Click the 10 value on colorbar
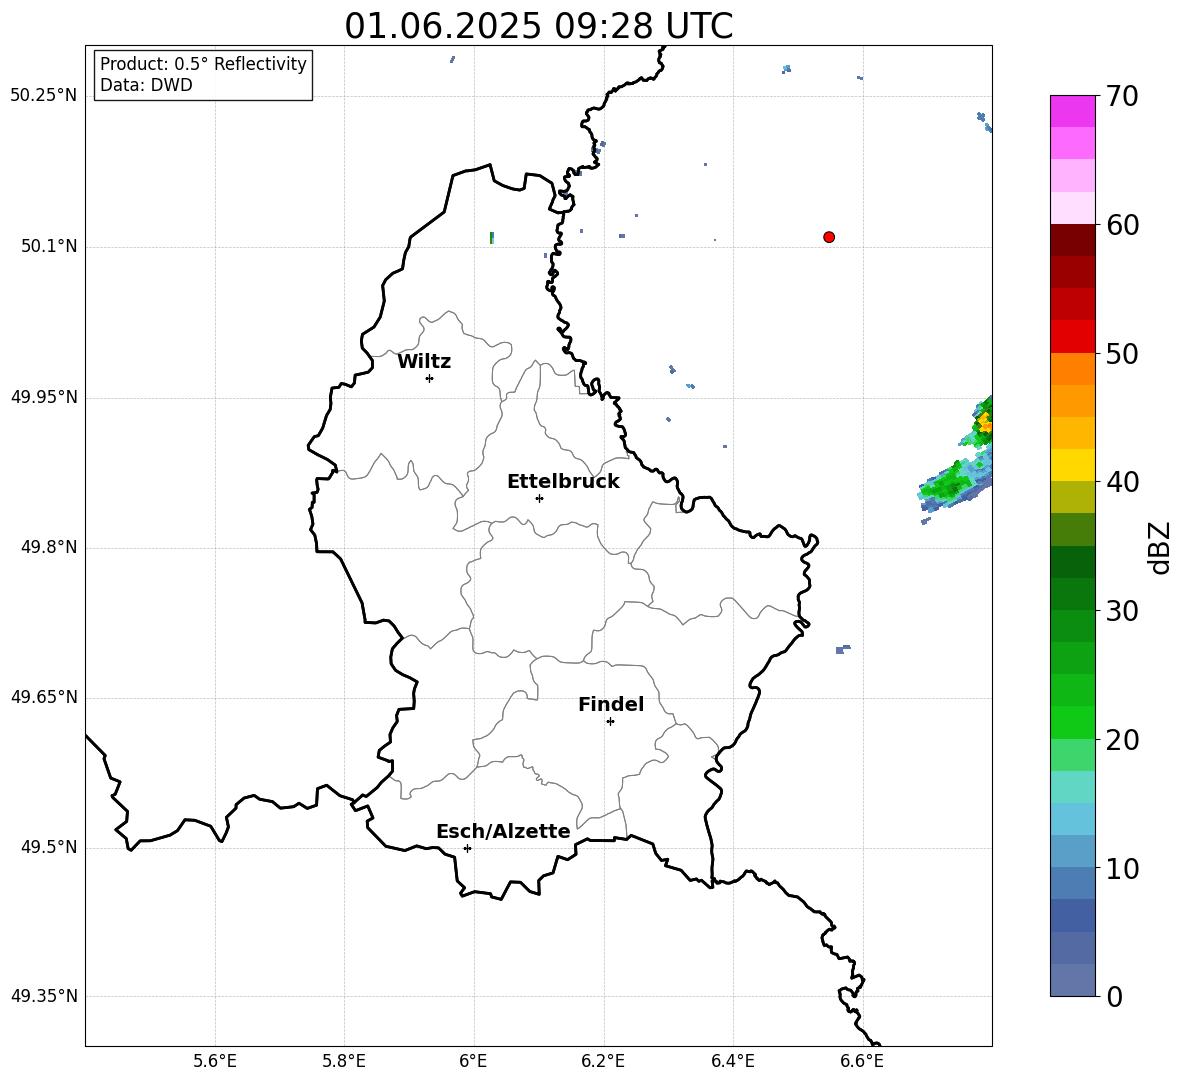This screenshot has width=1184, height=1081. (1122, 867)
